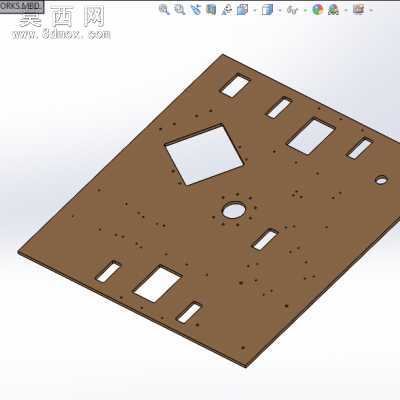Viewport: 400px width, 400px height.
Task: Expand the Hide/Show Items dropdown arrow
Action: [305, 10]
